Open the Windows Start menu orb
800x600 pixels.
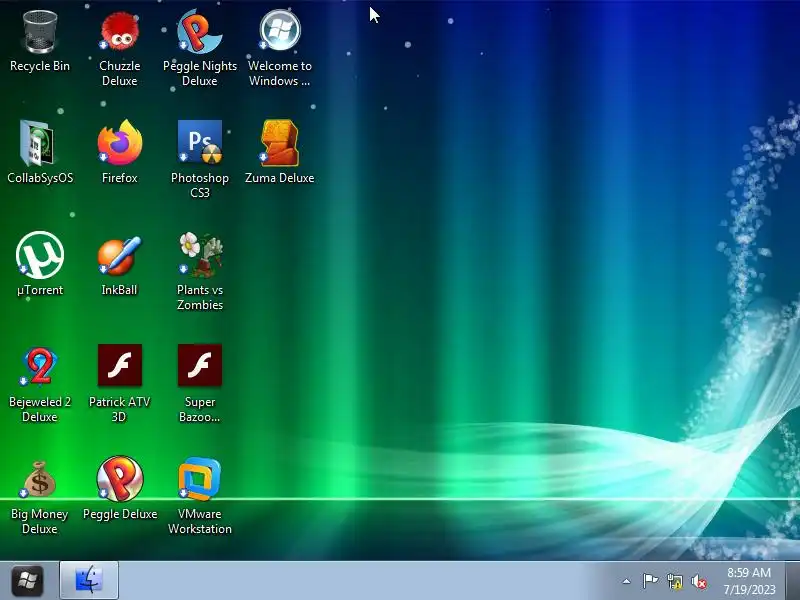coord(28,581)
